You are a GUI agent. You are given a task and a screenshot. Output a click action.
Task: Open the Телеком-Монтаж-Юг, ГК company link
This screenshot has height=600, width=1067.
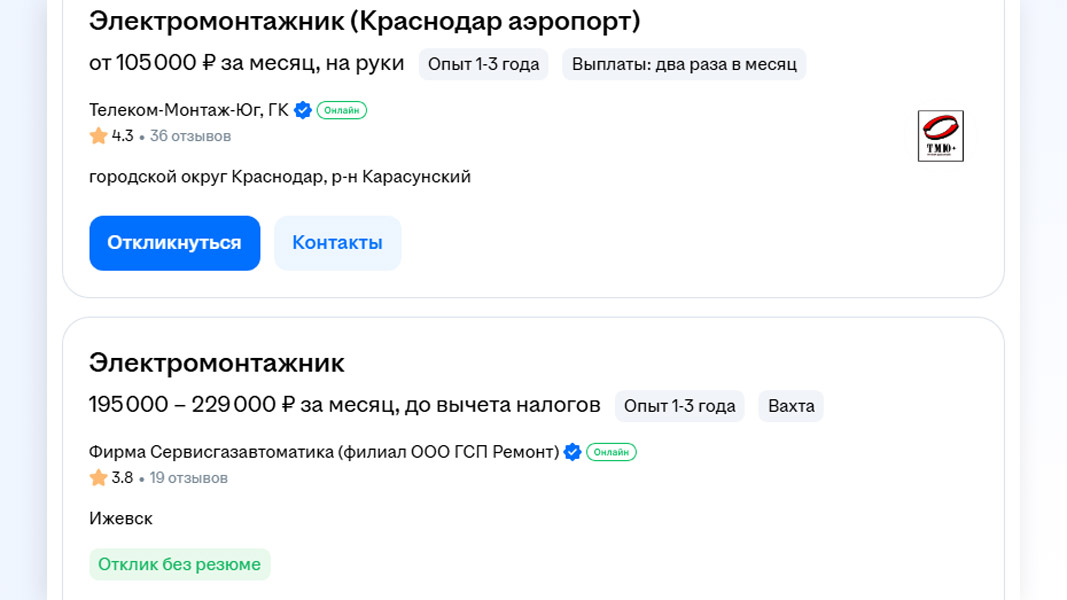tap(188, 110)
